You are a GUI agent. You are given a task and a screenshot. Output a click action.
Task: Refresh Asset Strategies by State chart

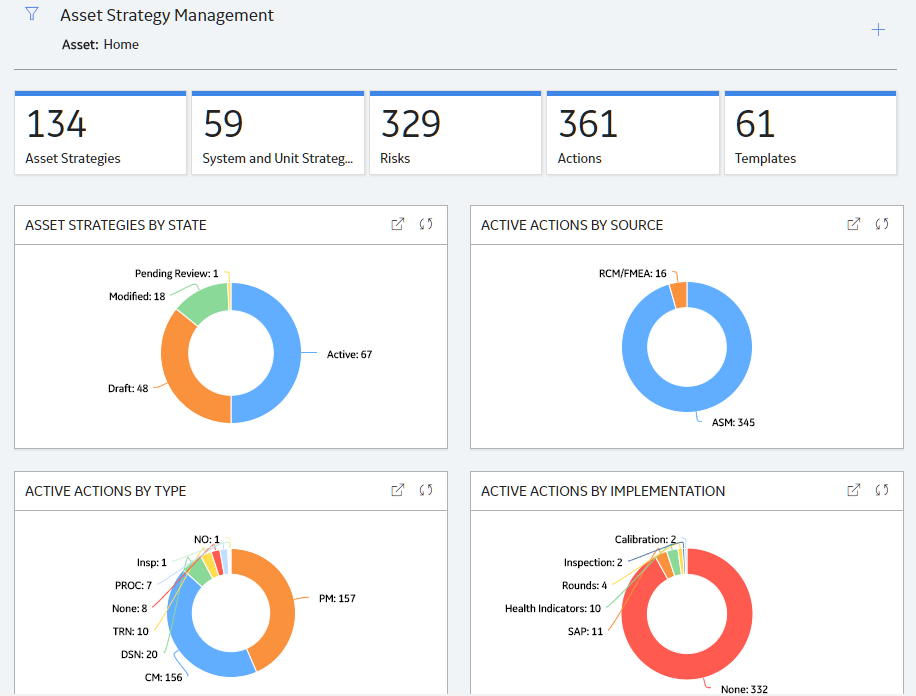coord(426,224)
